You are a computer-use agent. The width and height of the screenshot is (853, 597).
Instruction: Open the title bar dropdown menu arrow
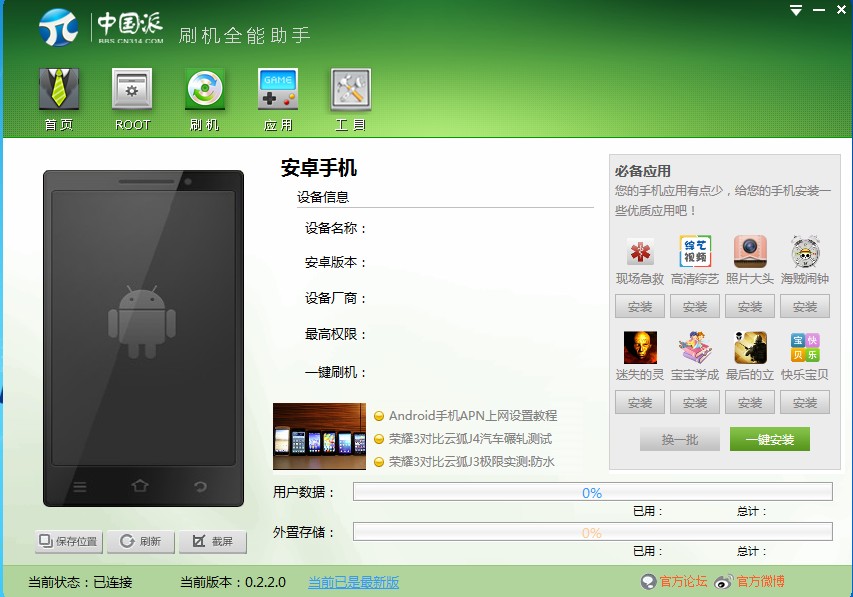(796, 10)
